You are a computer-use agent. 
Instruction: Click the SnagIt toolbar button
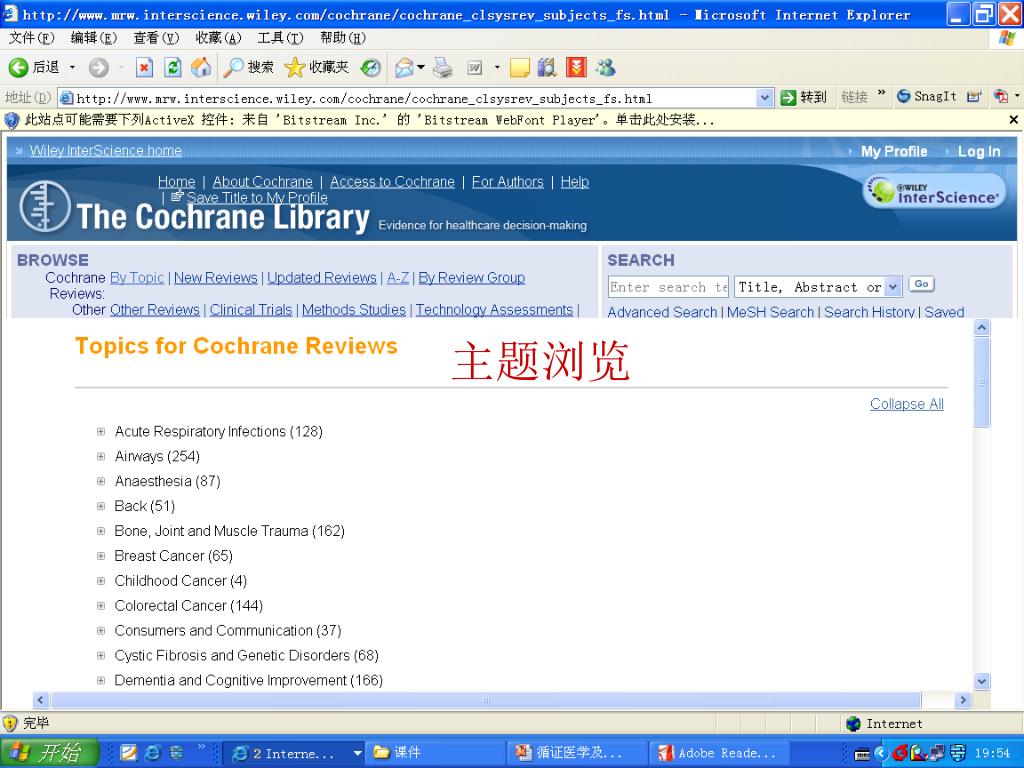point(927,97)
